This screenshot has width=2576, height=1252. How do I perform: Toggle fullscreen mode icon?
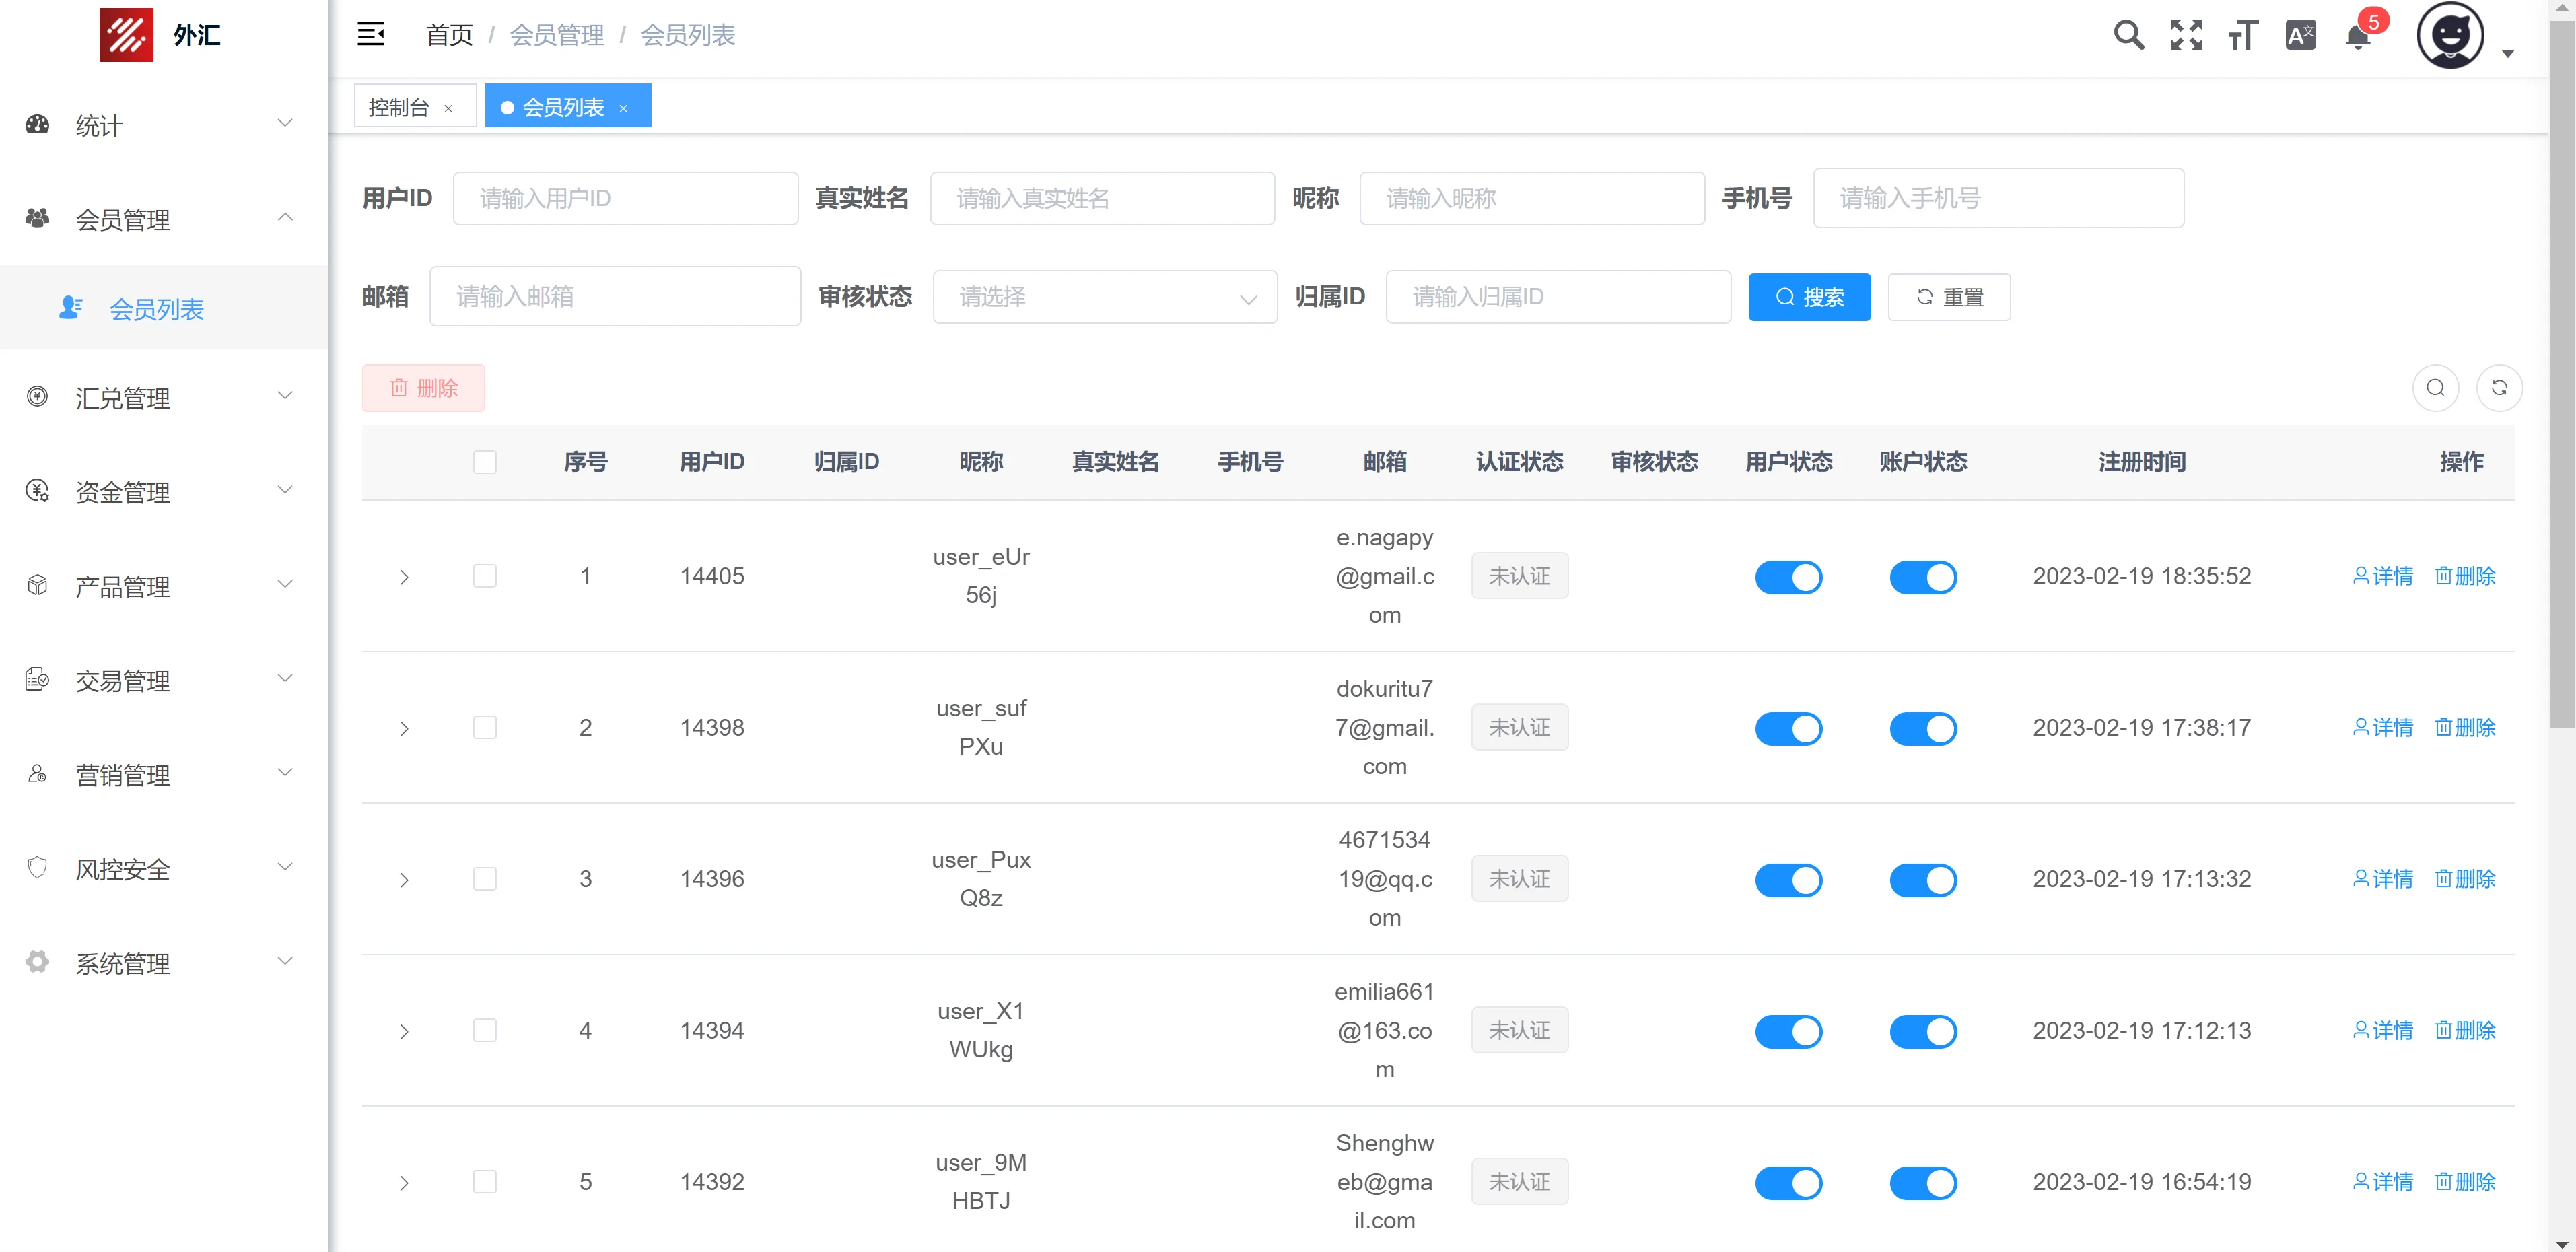(2186, 36)
